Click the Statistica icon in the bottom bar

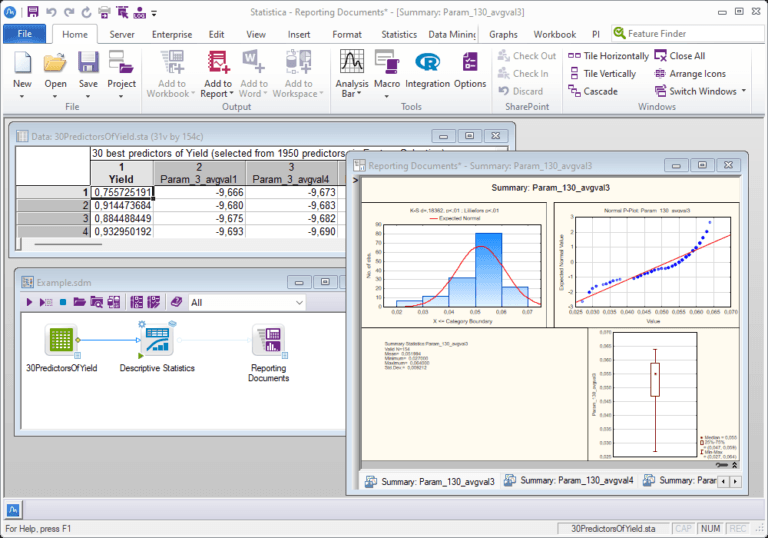[x=13, y=511]
